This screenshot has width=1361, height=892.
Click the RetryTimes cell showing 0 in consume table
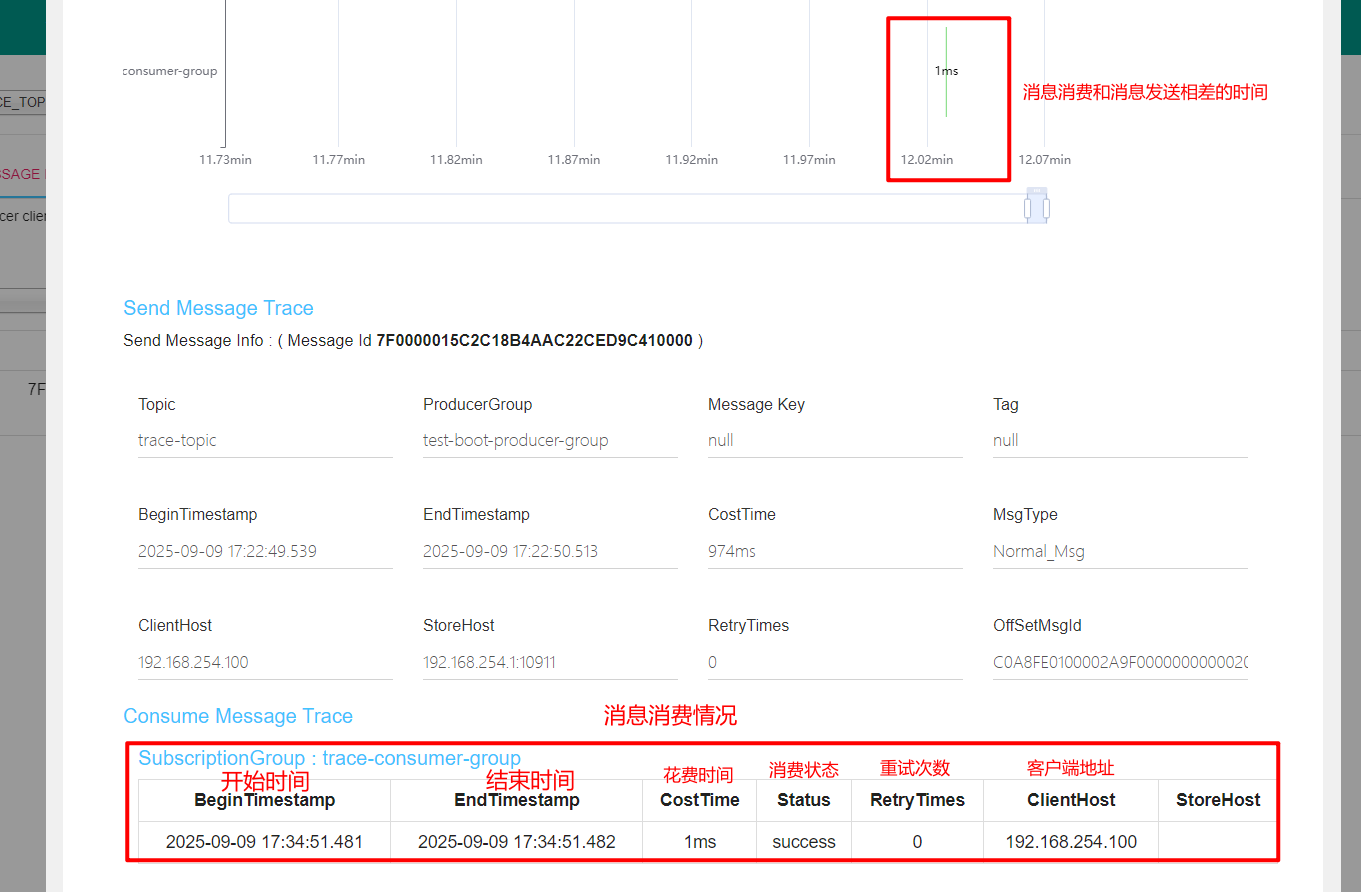pos(917,842)
